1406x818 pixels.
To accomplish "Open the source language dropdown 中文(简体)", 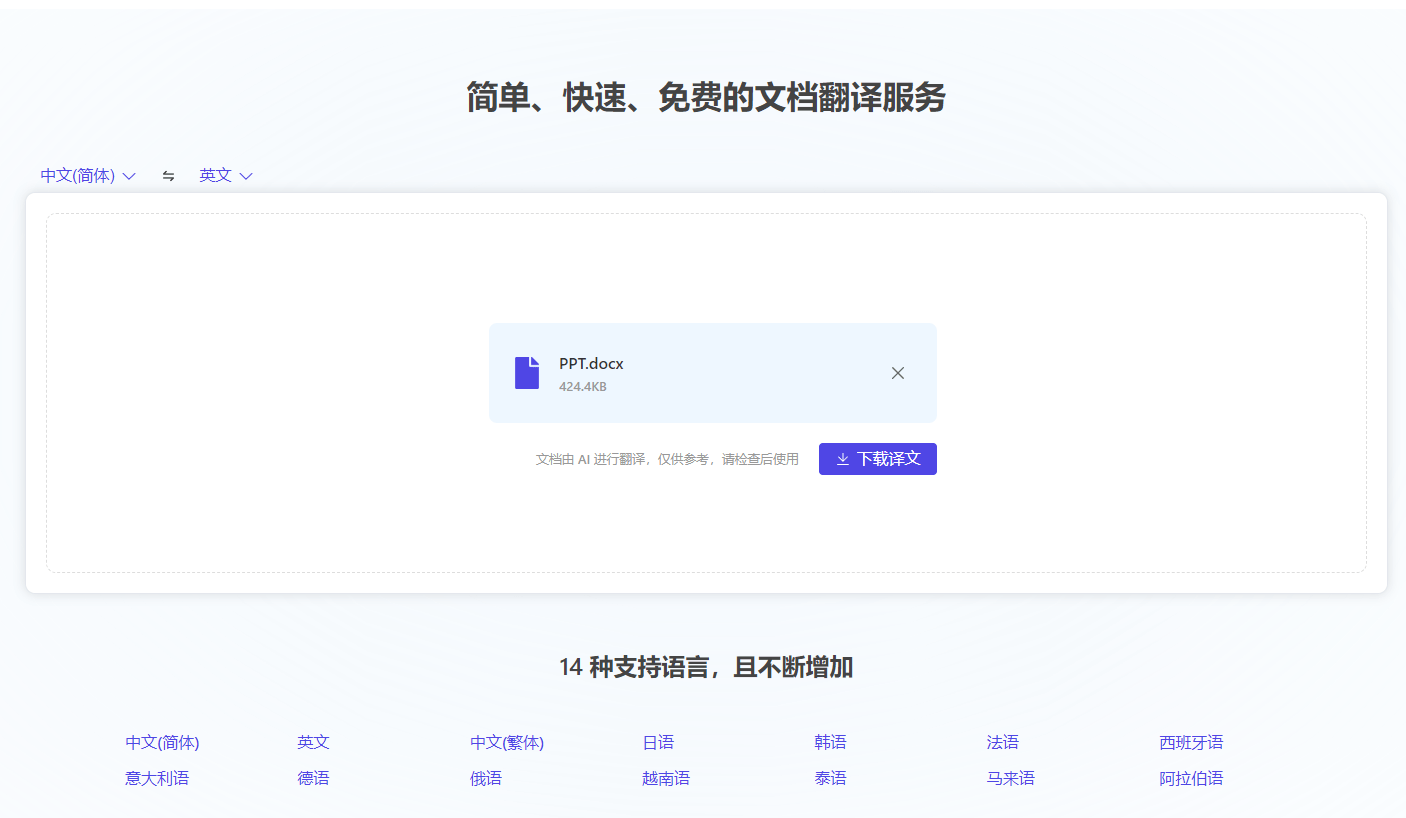I will coord(78,174).
